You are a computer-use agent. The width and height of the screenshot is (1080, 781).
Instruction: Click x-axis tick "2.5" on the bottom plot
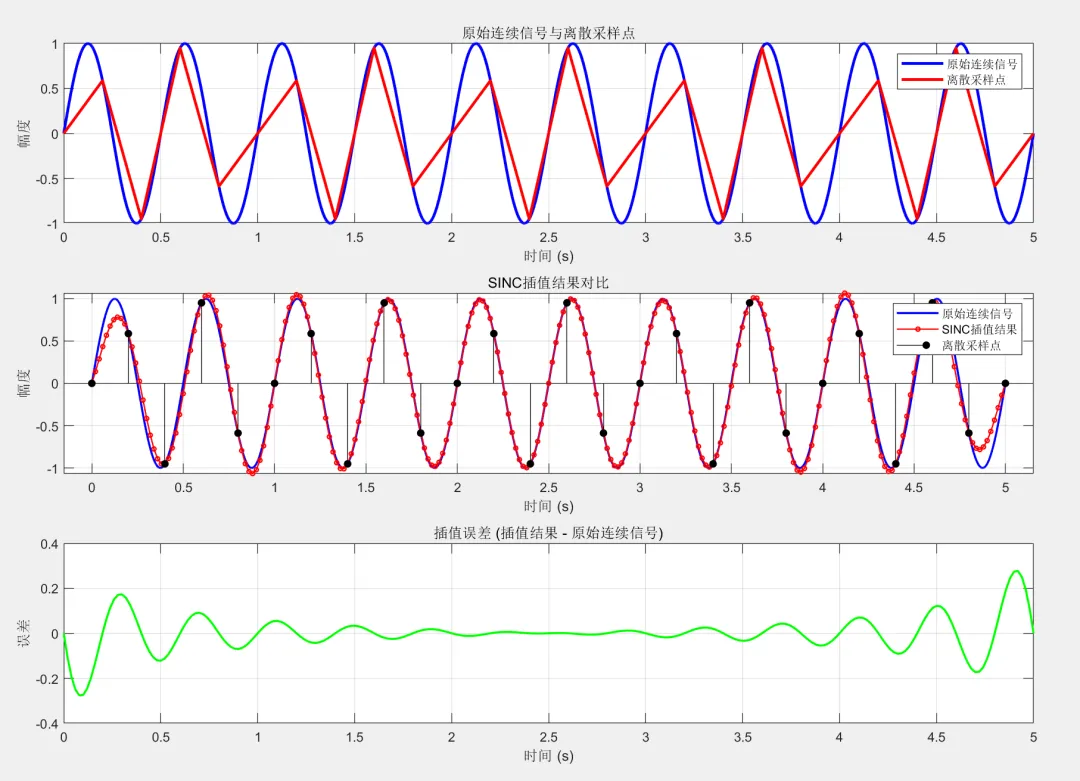pyautogui.click(x=548, y=736)
